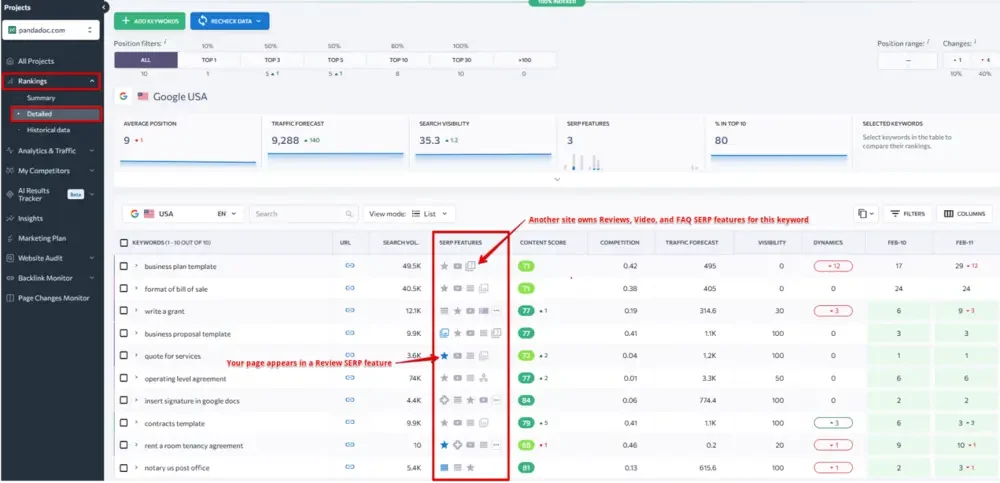This screenshot has height=483, width=1000.
Task: Select the TOP 10 position filter
Action: pyautogui.click(x=398, y=60)
